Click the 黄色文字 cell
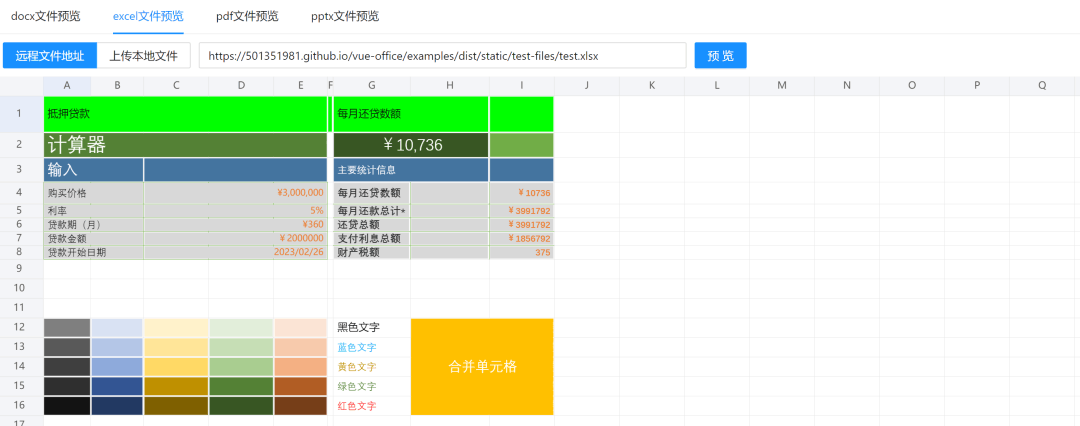The height and width of the screenshot is (426, 1080). (372, 367)
